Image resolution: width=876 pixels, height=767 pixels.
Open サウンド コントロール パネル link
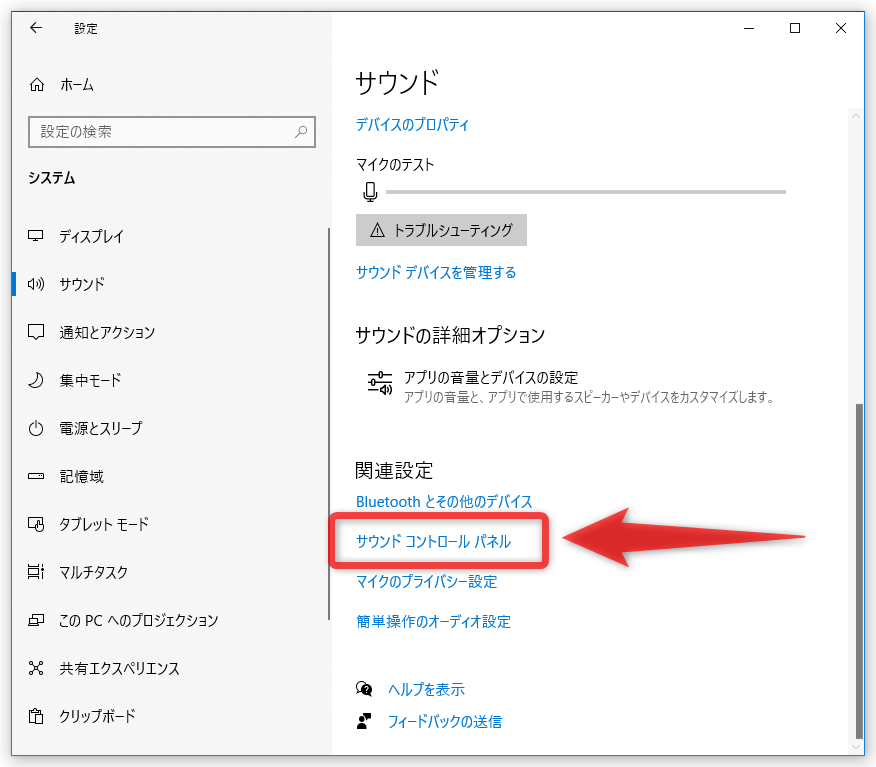[x=434, y=541]
